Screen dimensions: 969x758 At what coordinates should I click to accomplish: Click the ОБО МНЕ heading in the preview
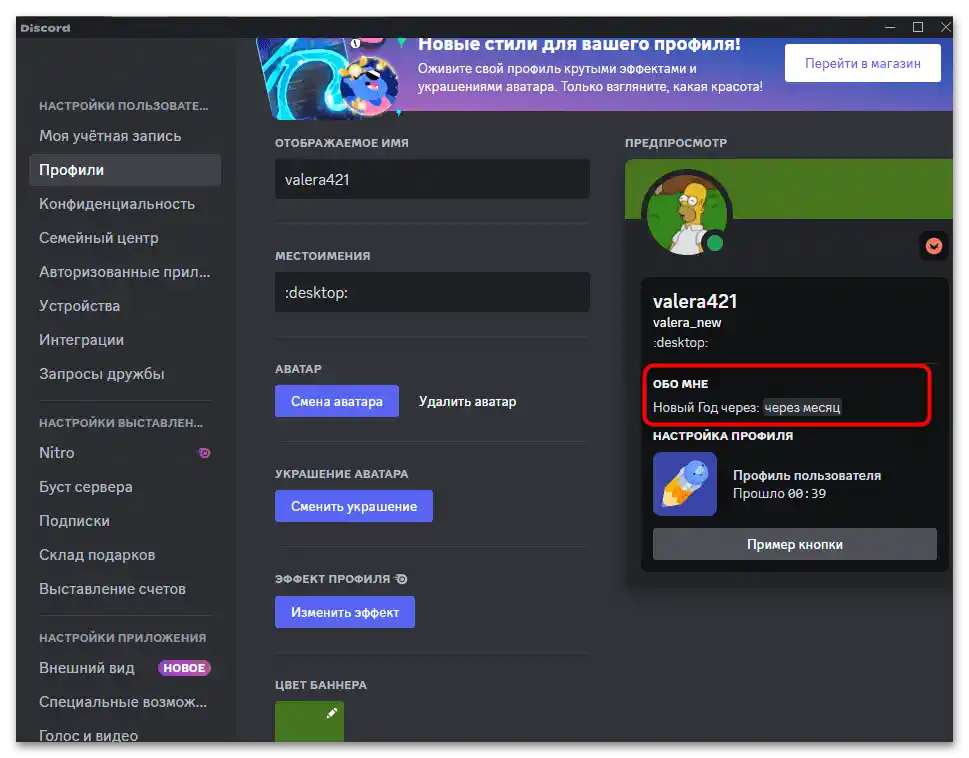coord(680,384)
